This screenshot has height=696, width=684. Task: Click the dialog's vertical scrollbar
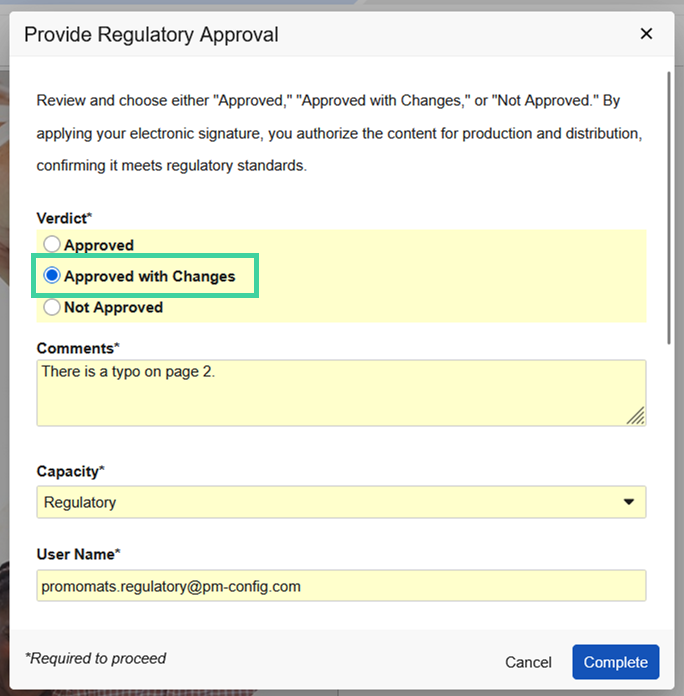tap(669, 207)
